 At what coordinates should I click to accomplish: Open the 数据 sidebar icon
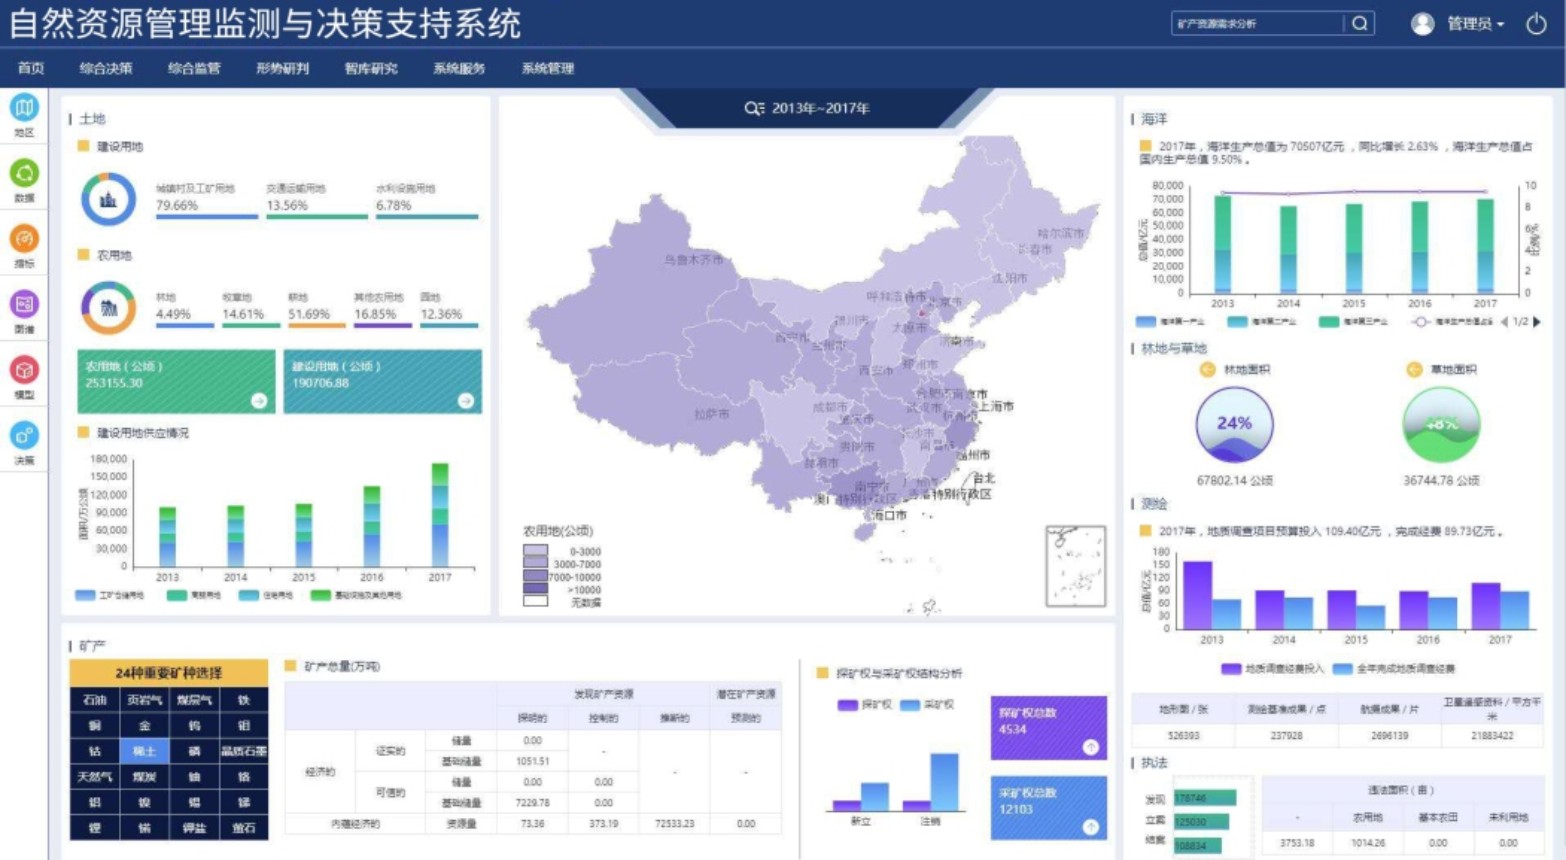click(24, 174)
